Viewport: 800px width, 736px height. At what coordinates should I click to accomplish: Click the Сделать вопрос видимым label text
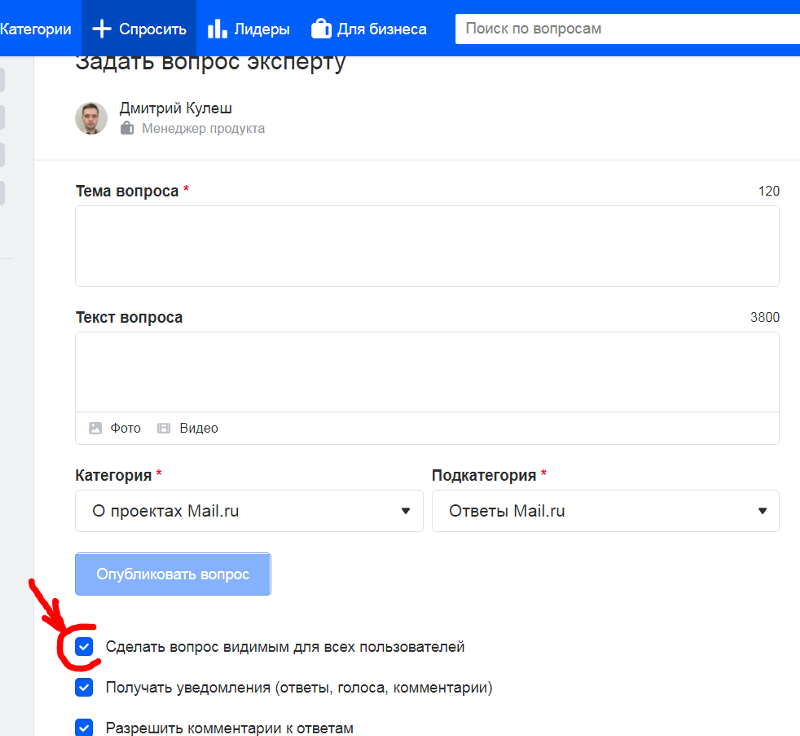click(285, 647)
